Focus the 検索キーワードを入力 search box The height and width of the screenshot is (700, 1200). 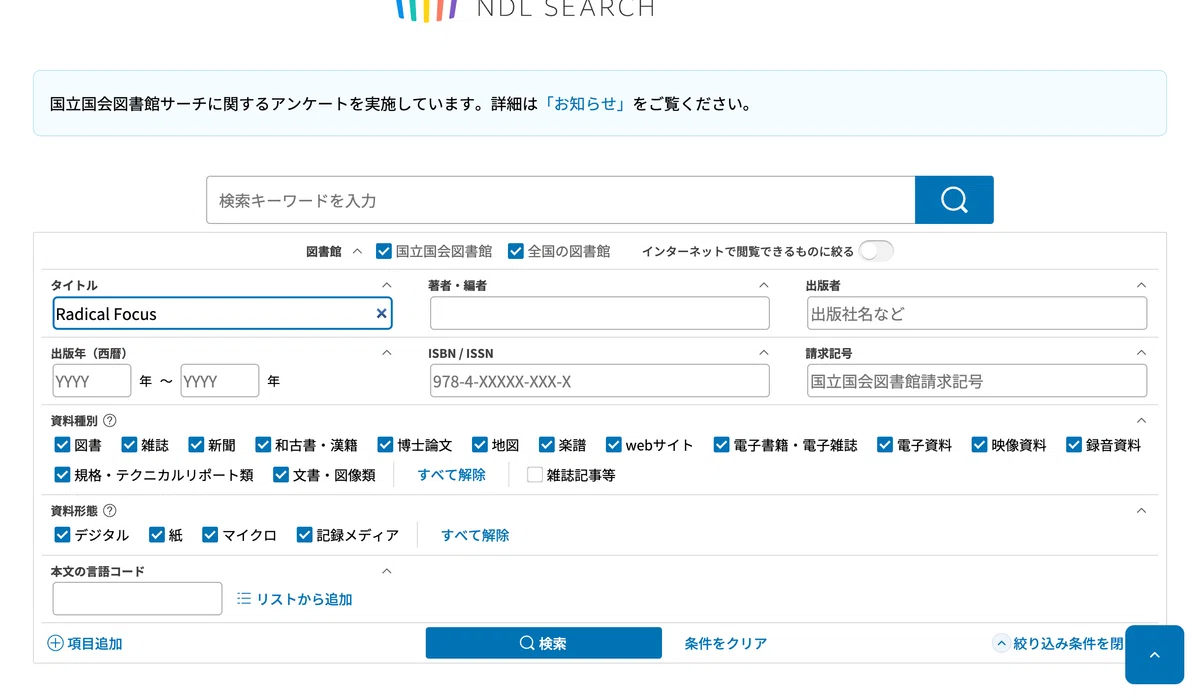561,200
